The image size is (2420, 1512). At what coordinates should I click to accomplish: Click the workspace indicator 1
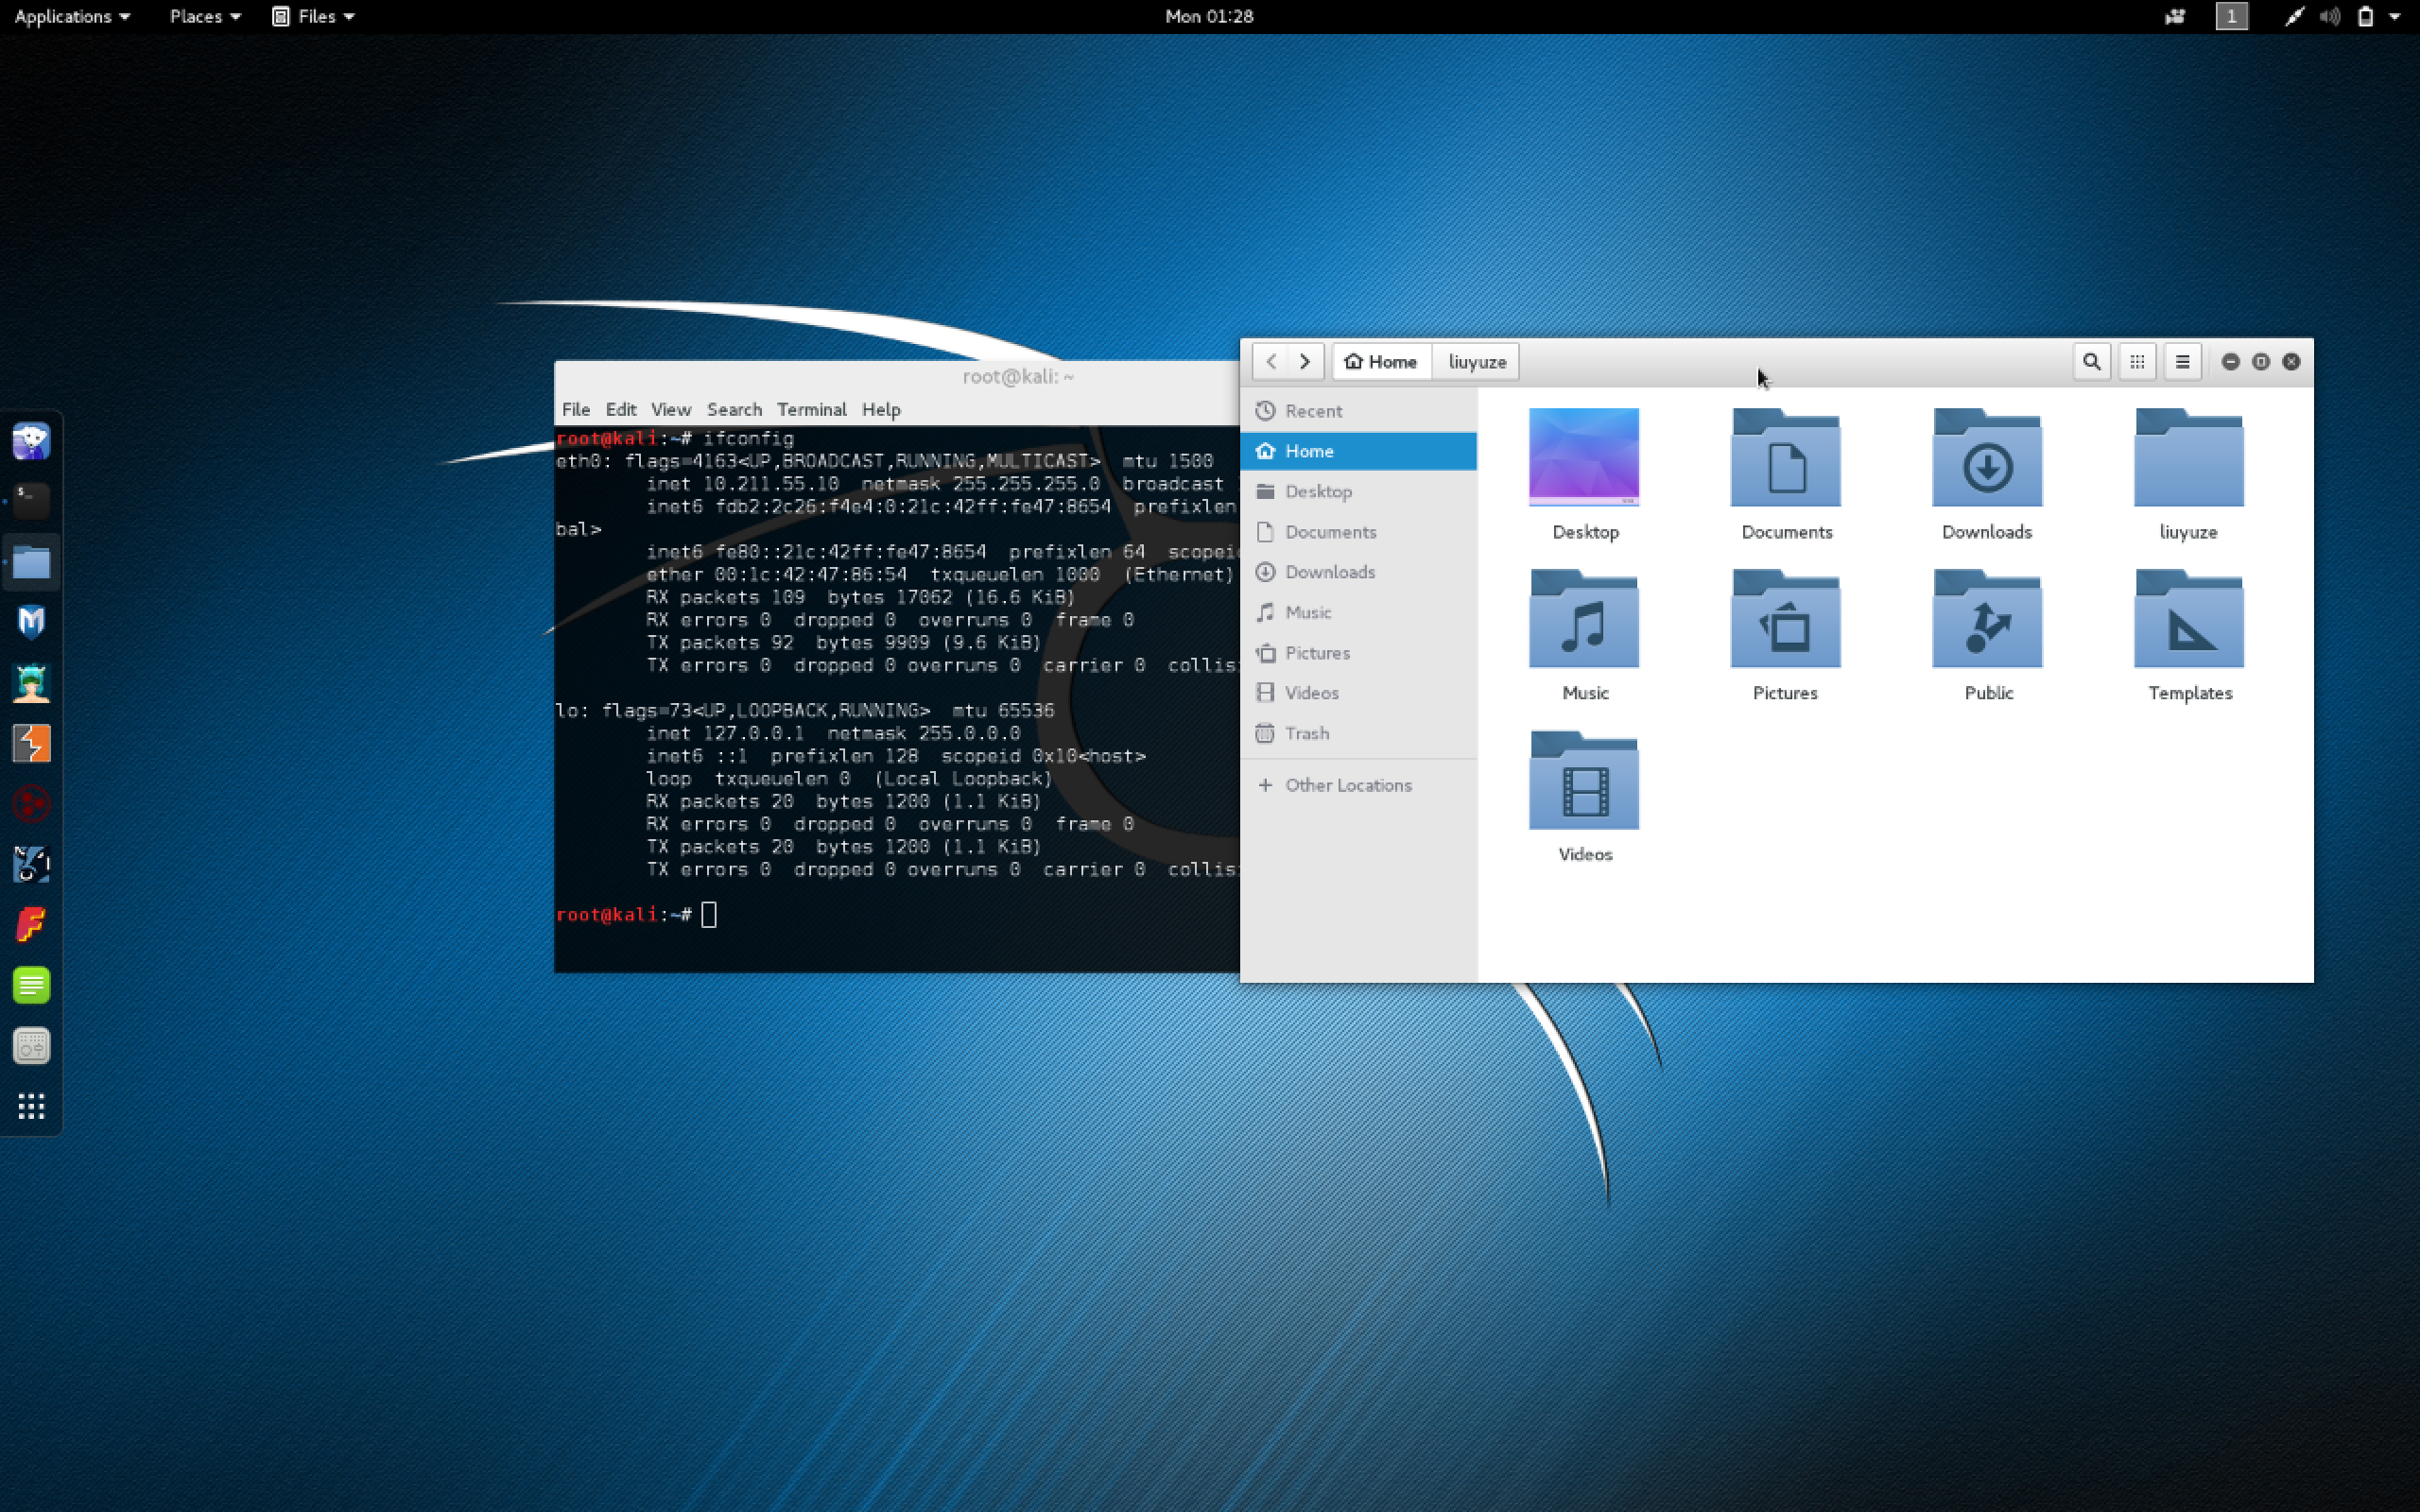(2231, 16)
